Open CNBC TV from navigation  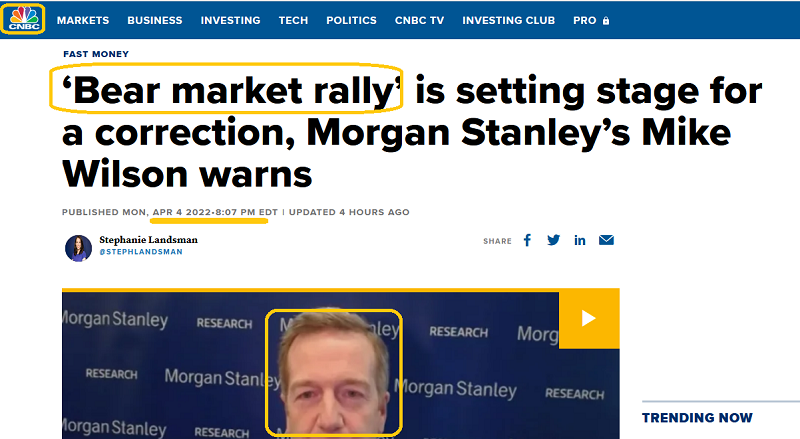(419, 20)
